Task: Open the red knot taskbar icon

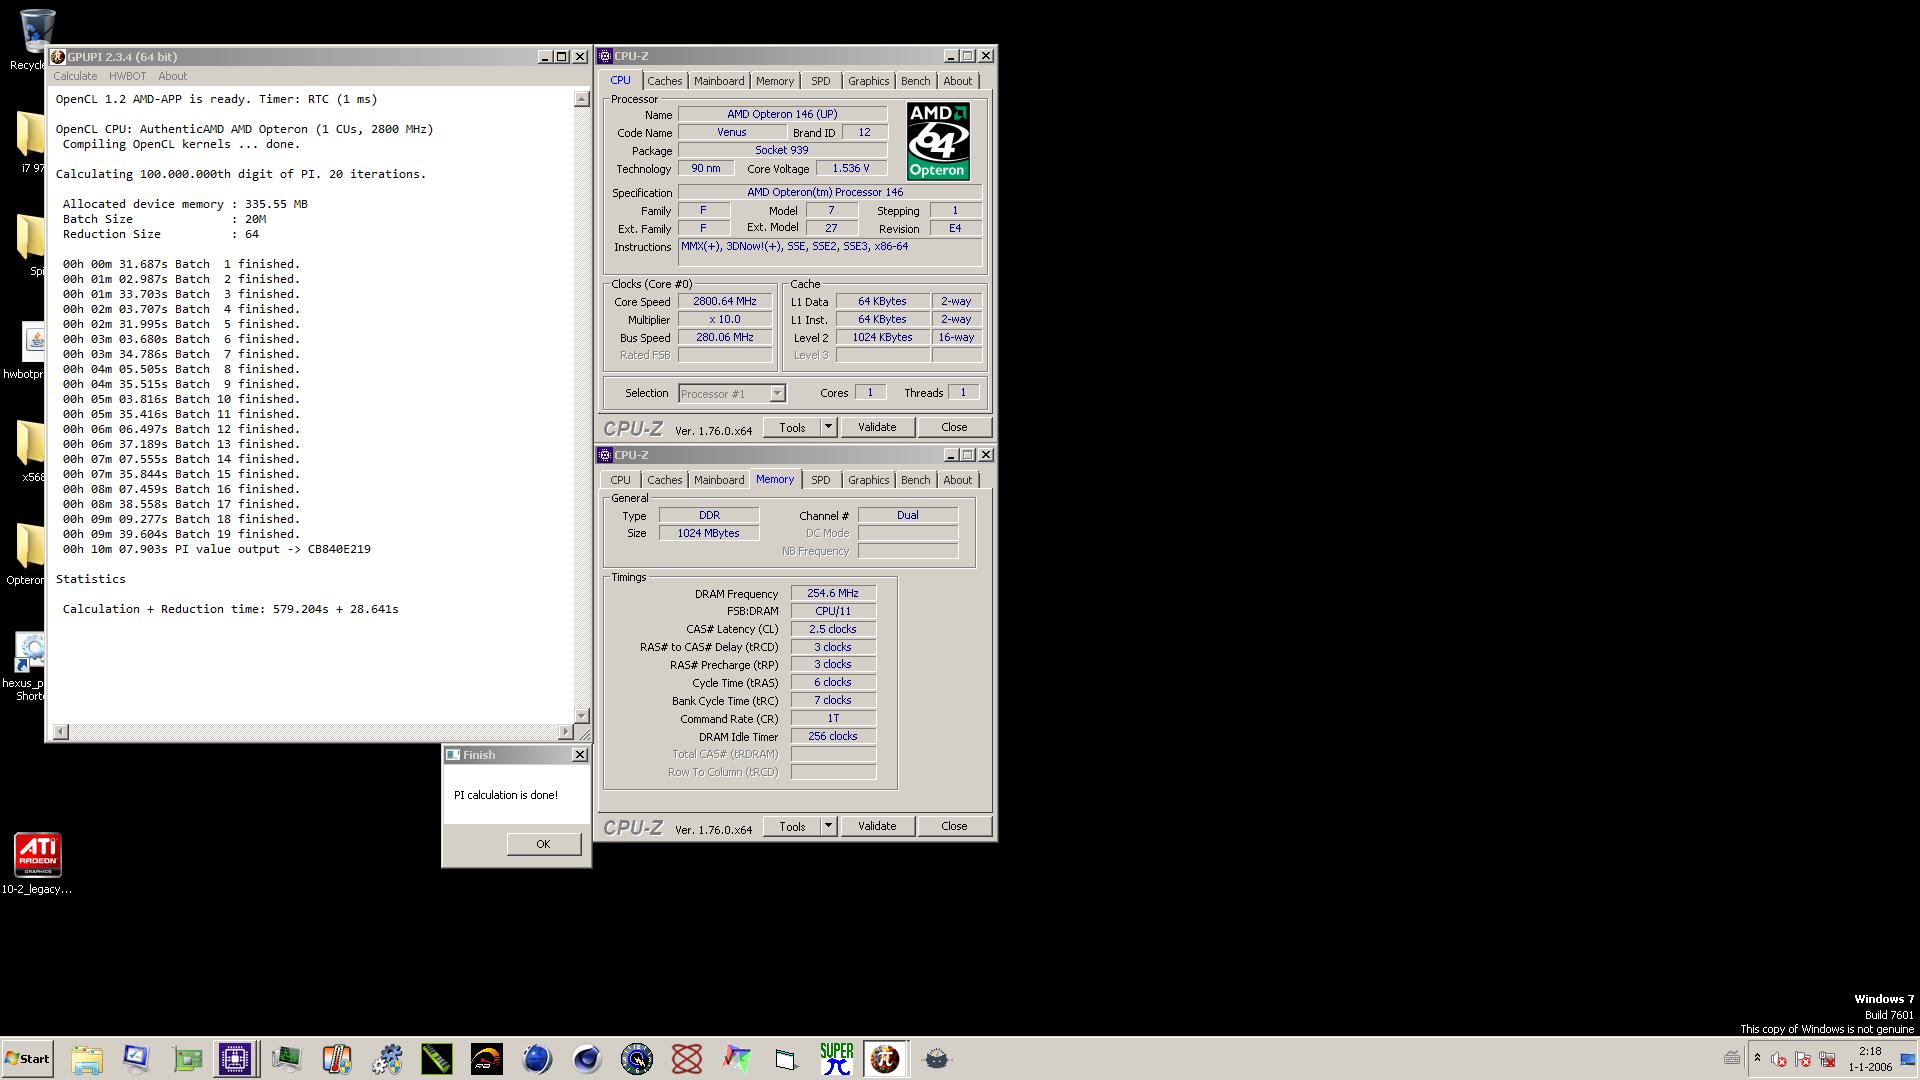Action: (687, 1059)
